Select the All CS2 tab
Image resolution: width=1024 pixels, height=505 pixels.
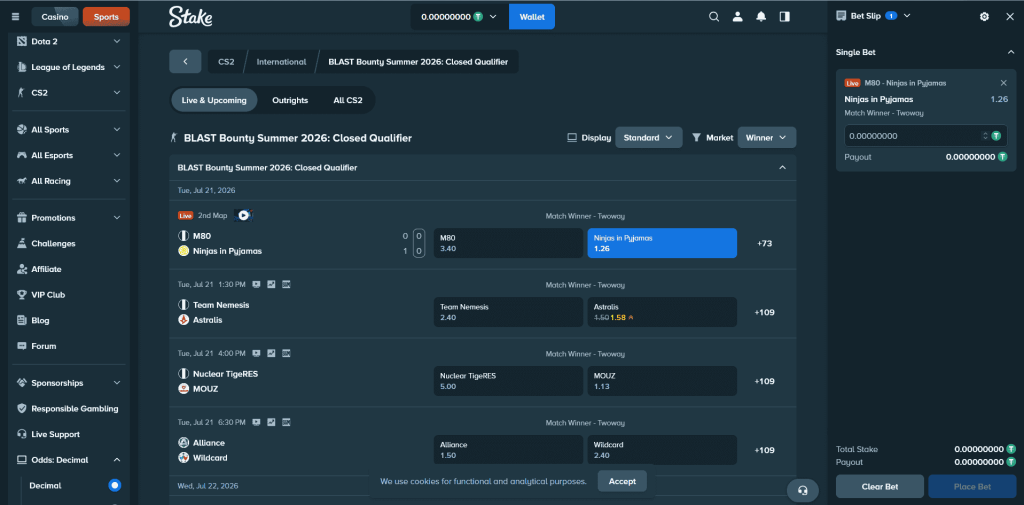pyautogui.click(x=348, y=101)
